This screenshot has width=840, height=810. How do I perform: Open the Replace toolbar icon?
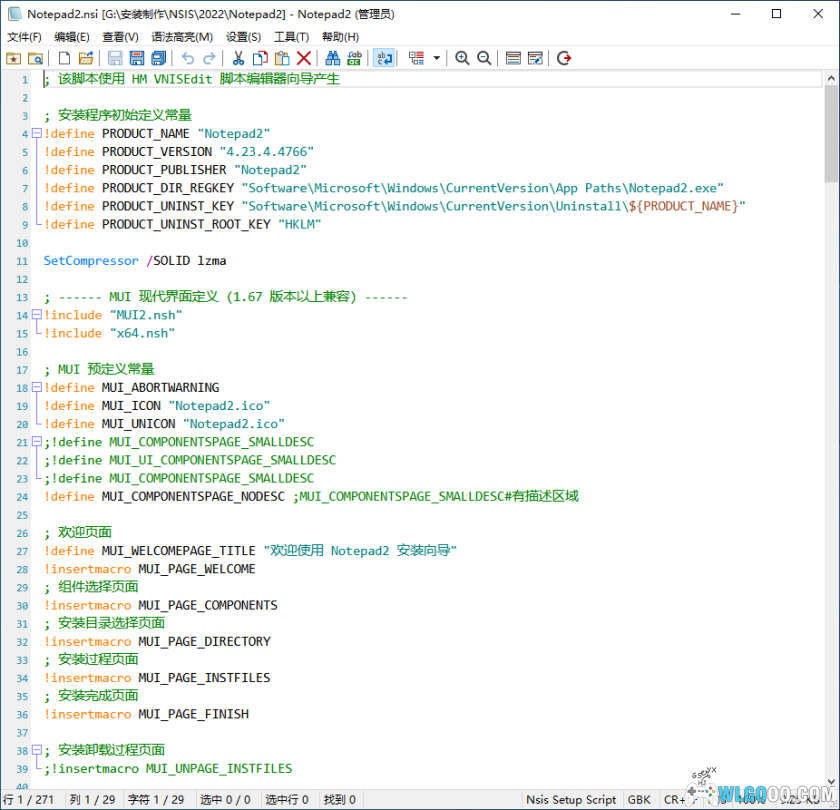click(355, 58)
